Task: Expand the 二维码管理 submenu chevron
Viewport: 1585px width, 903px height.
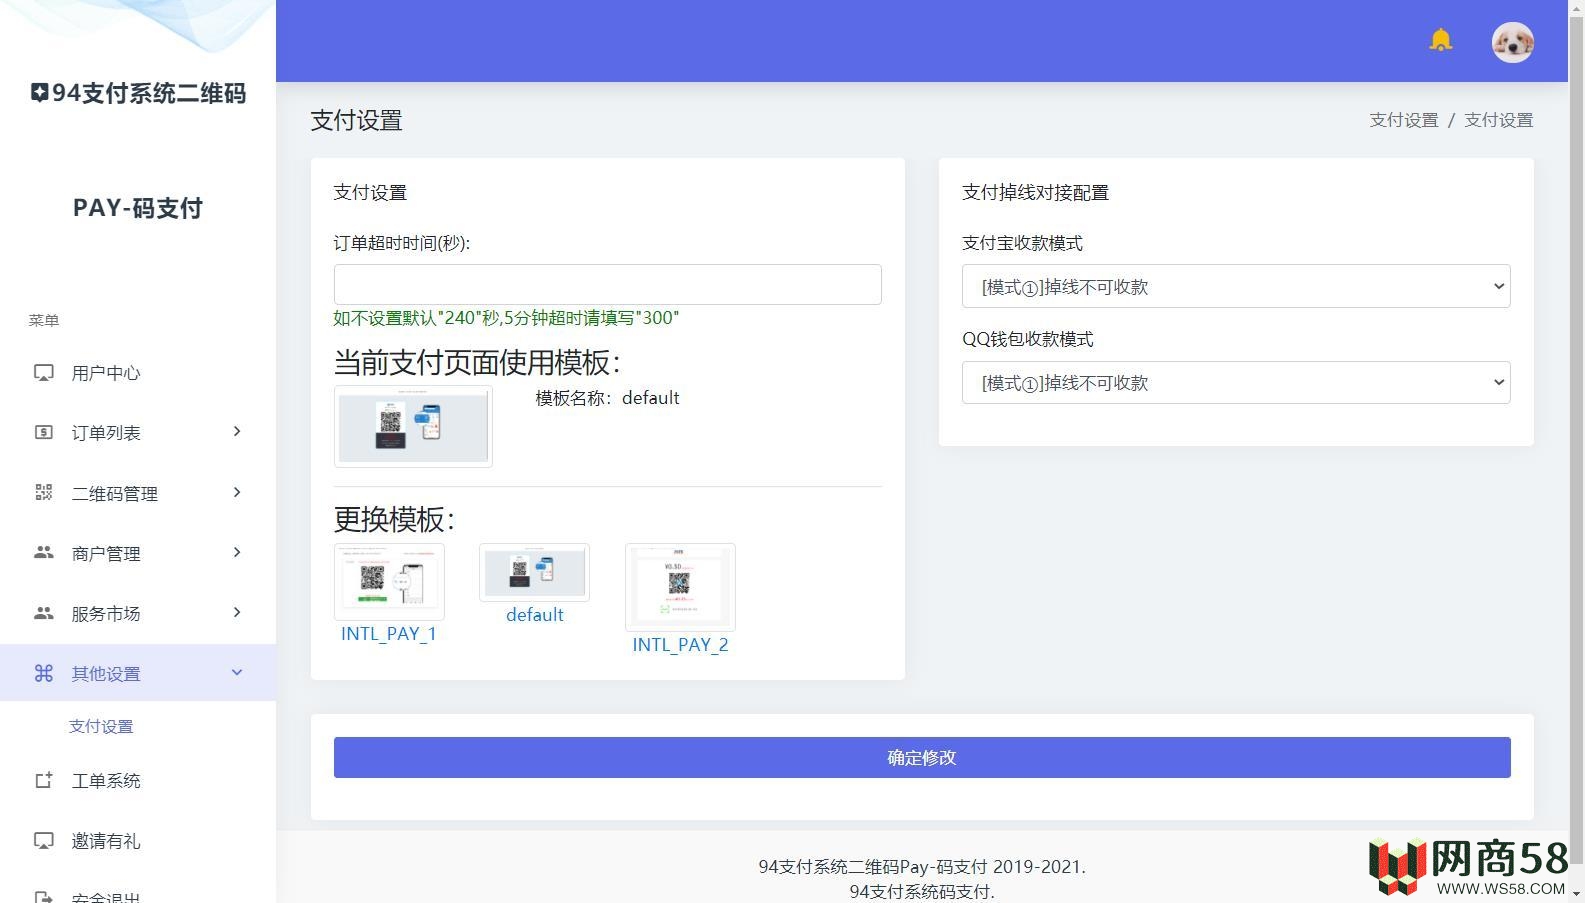Action: pos(237,492)
